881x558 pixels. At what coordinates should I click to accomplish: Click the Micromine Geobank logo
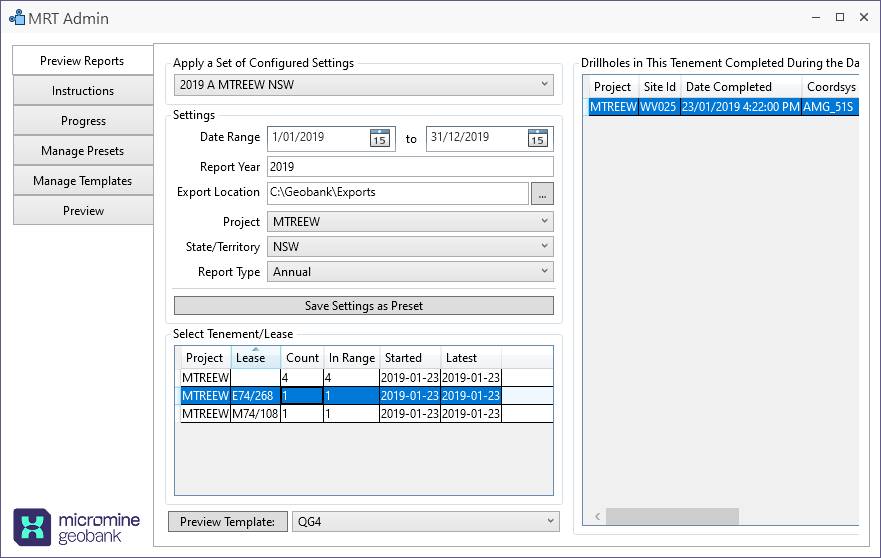coord(70,526)
